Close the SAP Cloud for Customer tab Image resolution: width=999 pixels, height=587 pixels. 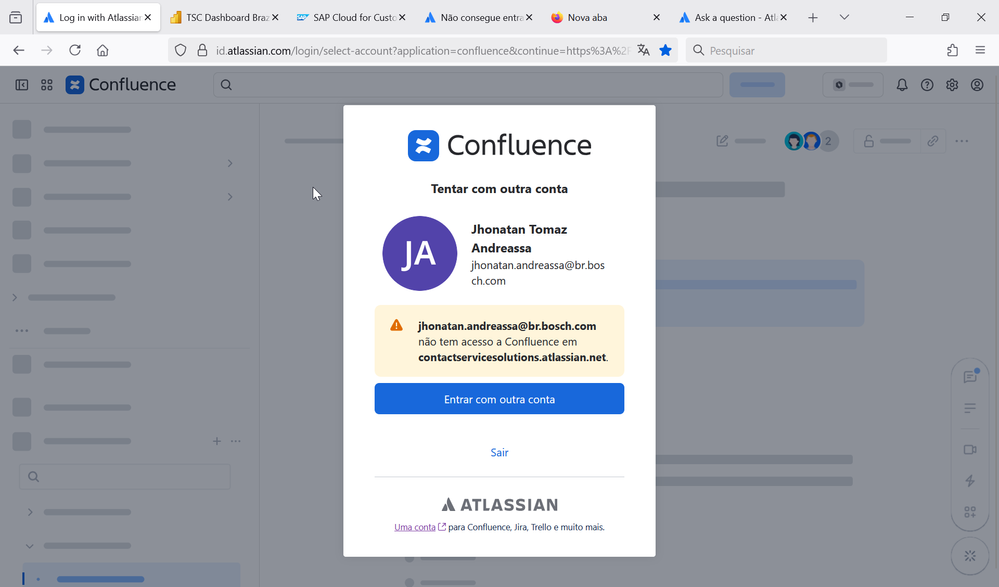[402, 18]
